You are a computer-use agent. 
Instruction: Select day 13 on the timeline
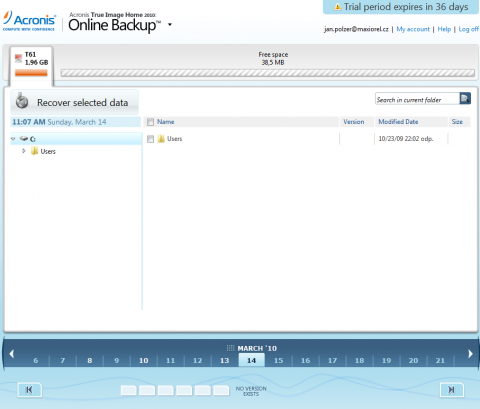[225, 360]
